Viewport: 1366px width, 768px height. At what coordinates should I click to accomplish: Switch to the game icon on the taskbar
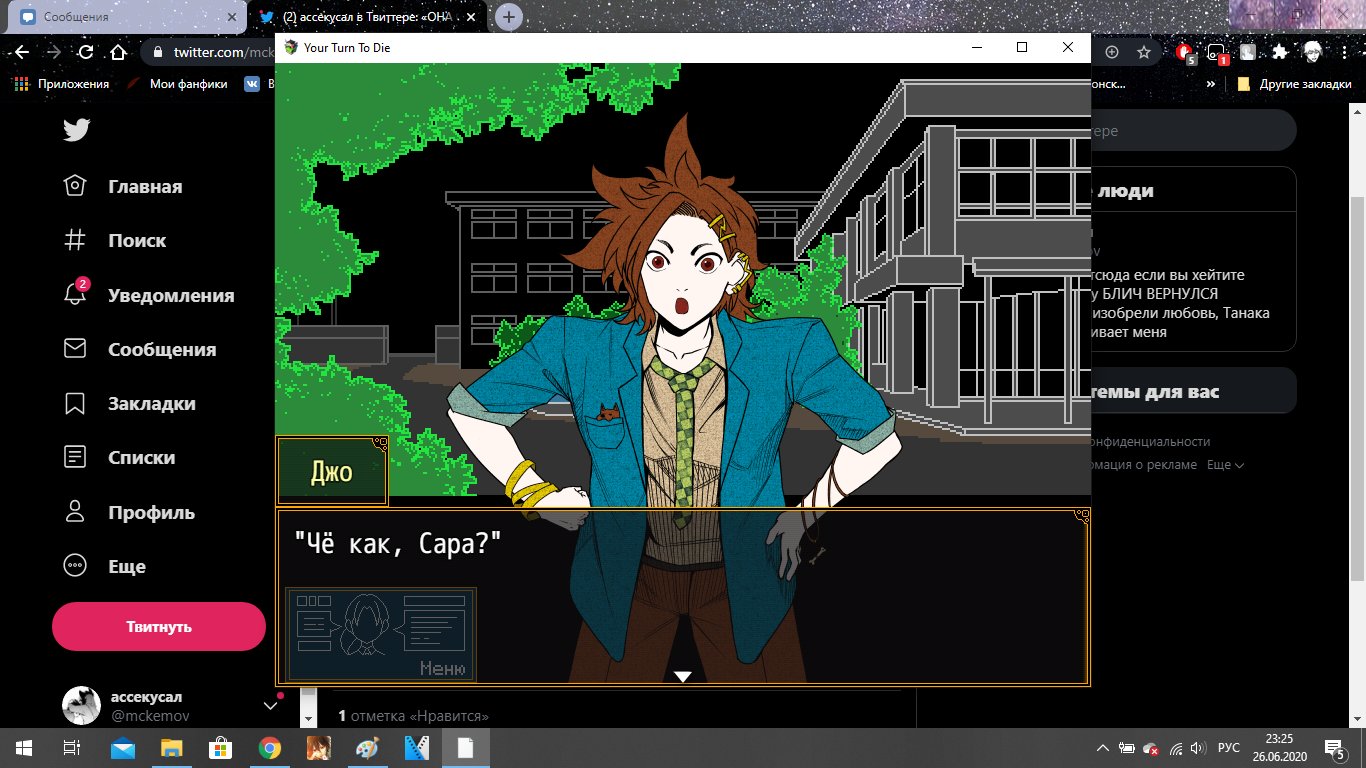click(318, 748)
